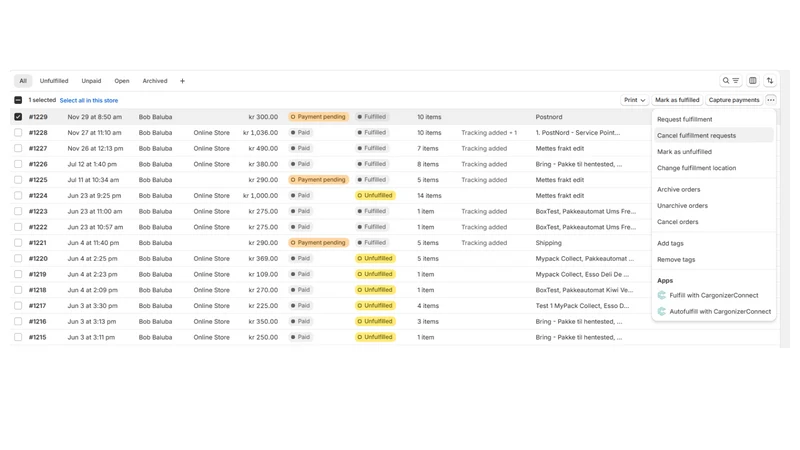The image size is (800, 450).
Task: Add a new view with plus icon
Action: pos(182,81)
